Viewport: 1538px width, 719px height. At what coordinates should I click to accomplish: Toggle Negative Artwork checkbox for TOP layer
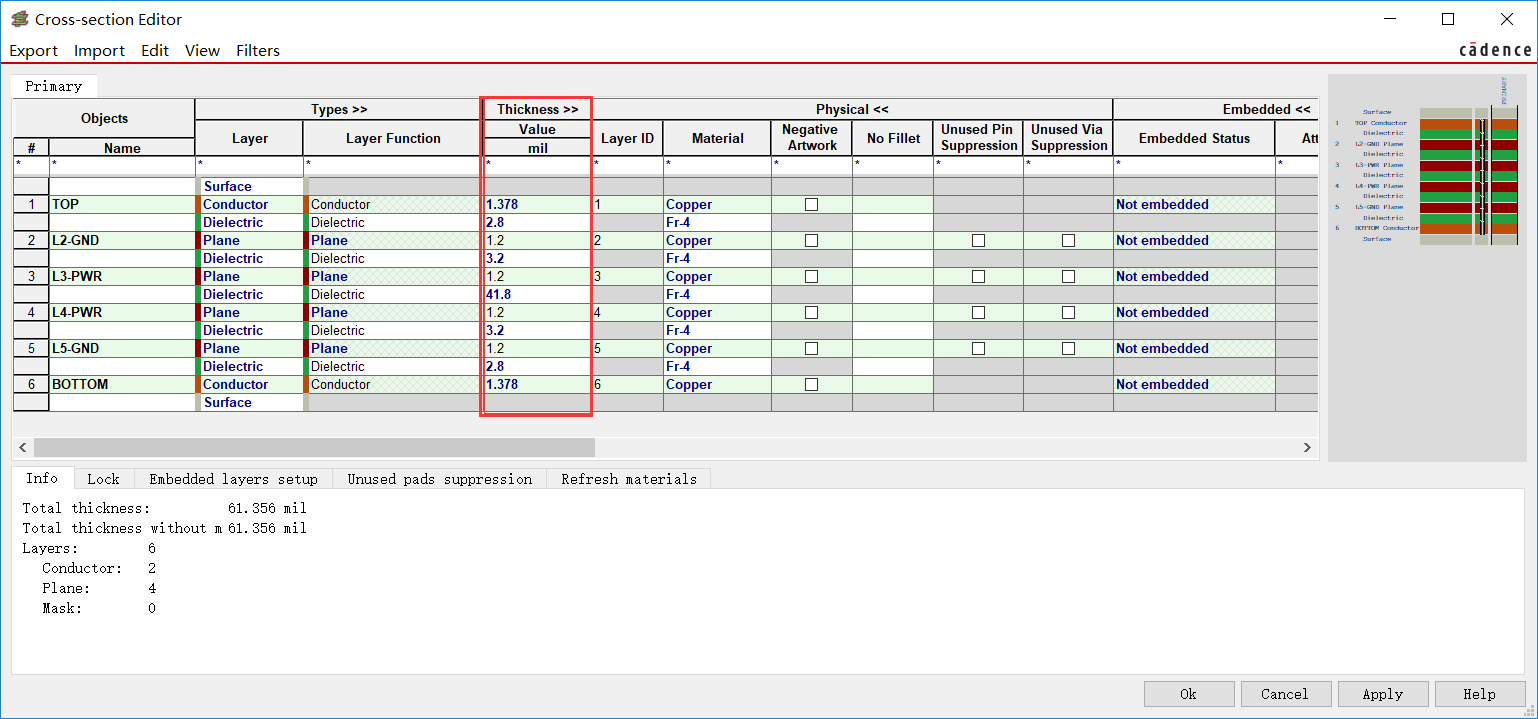coord(811,205)
